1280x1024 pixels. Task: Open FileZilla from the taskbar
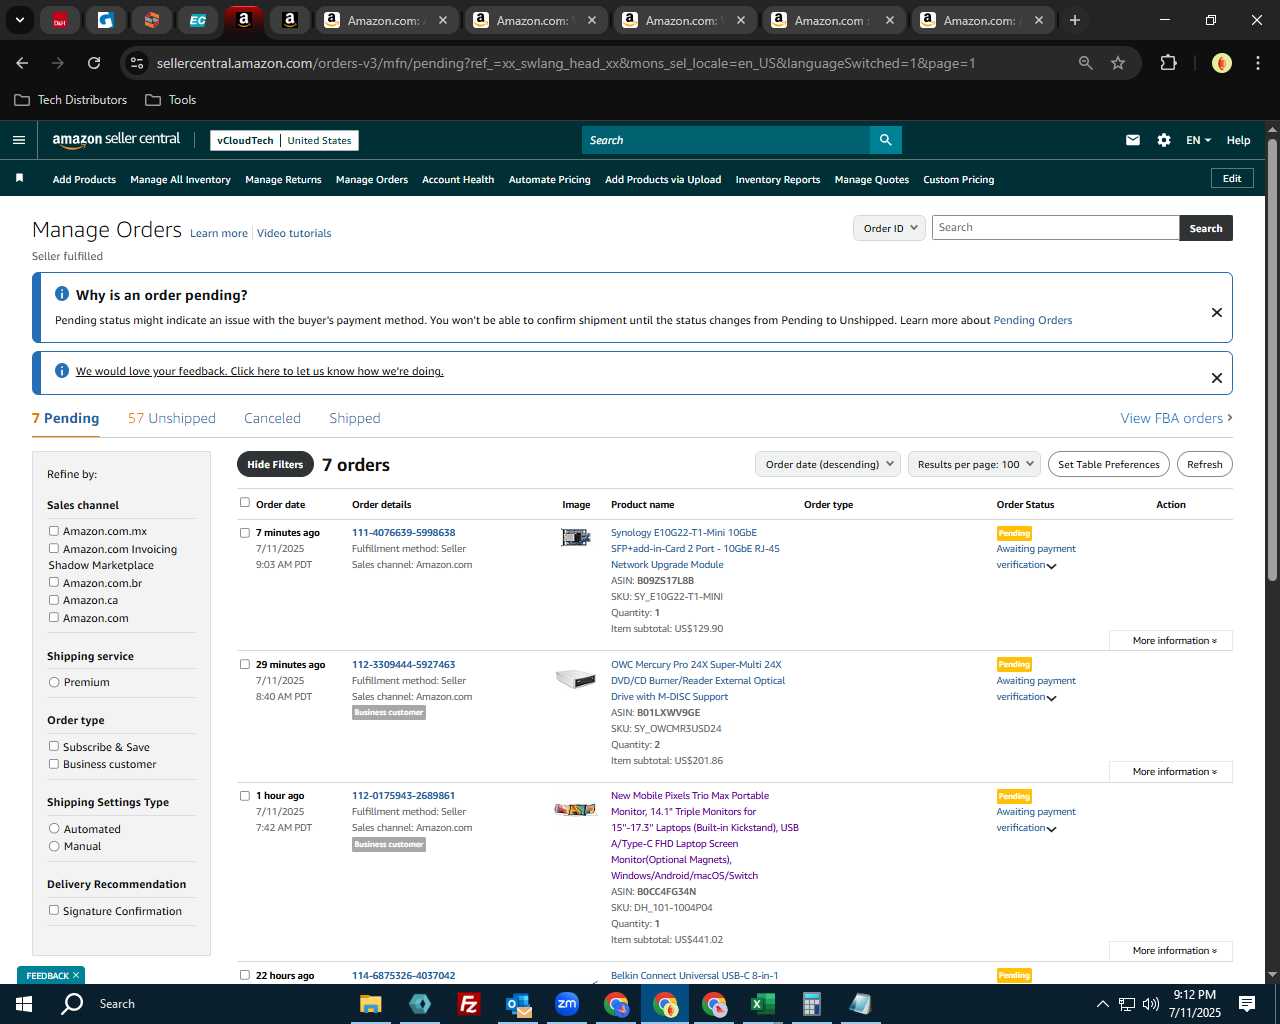pyautogui.click(x=468, y=1004)
